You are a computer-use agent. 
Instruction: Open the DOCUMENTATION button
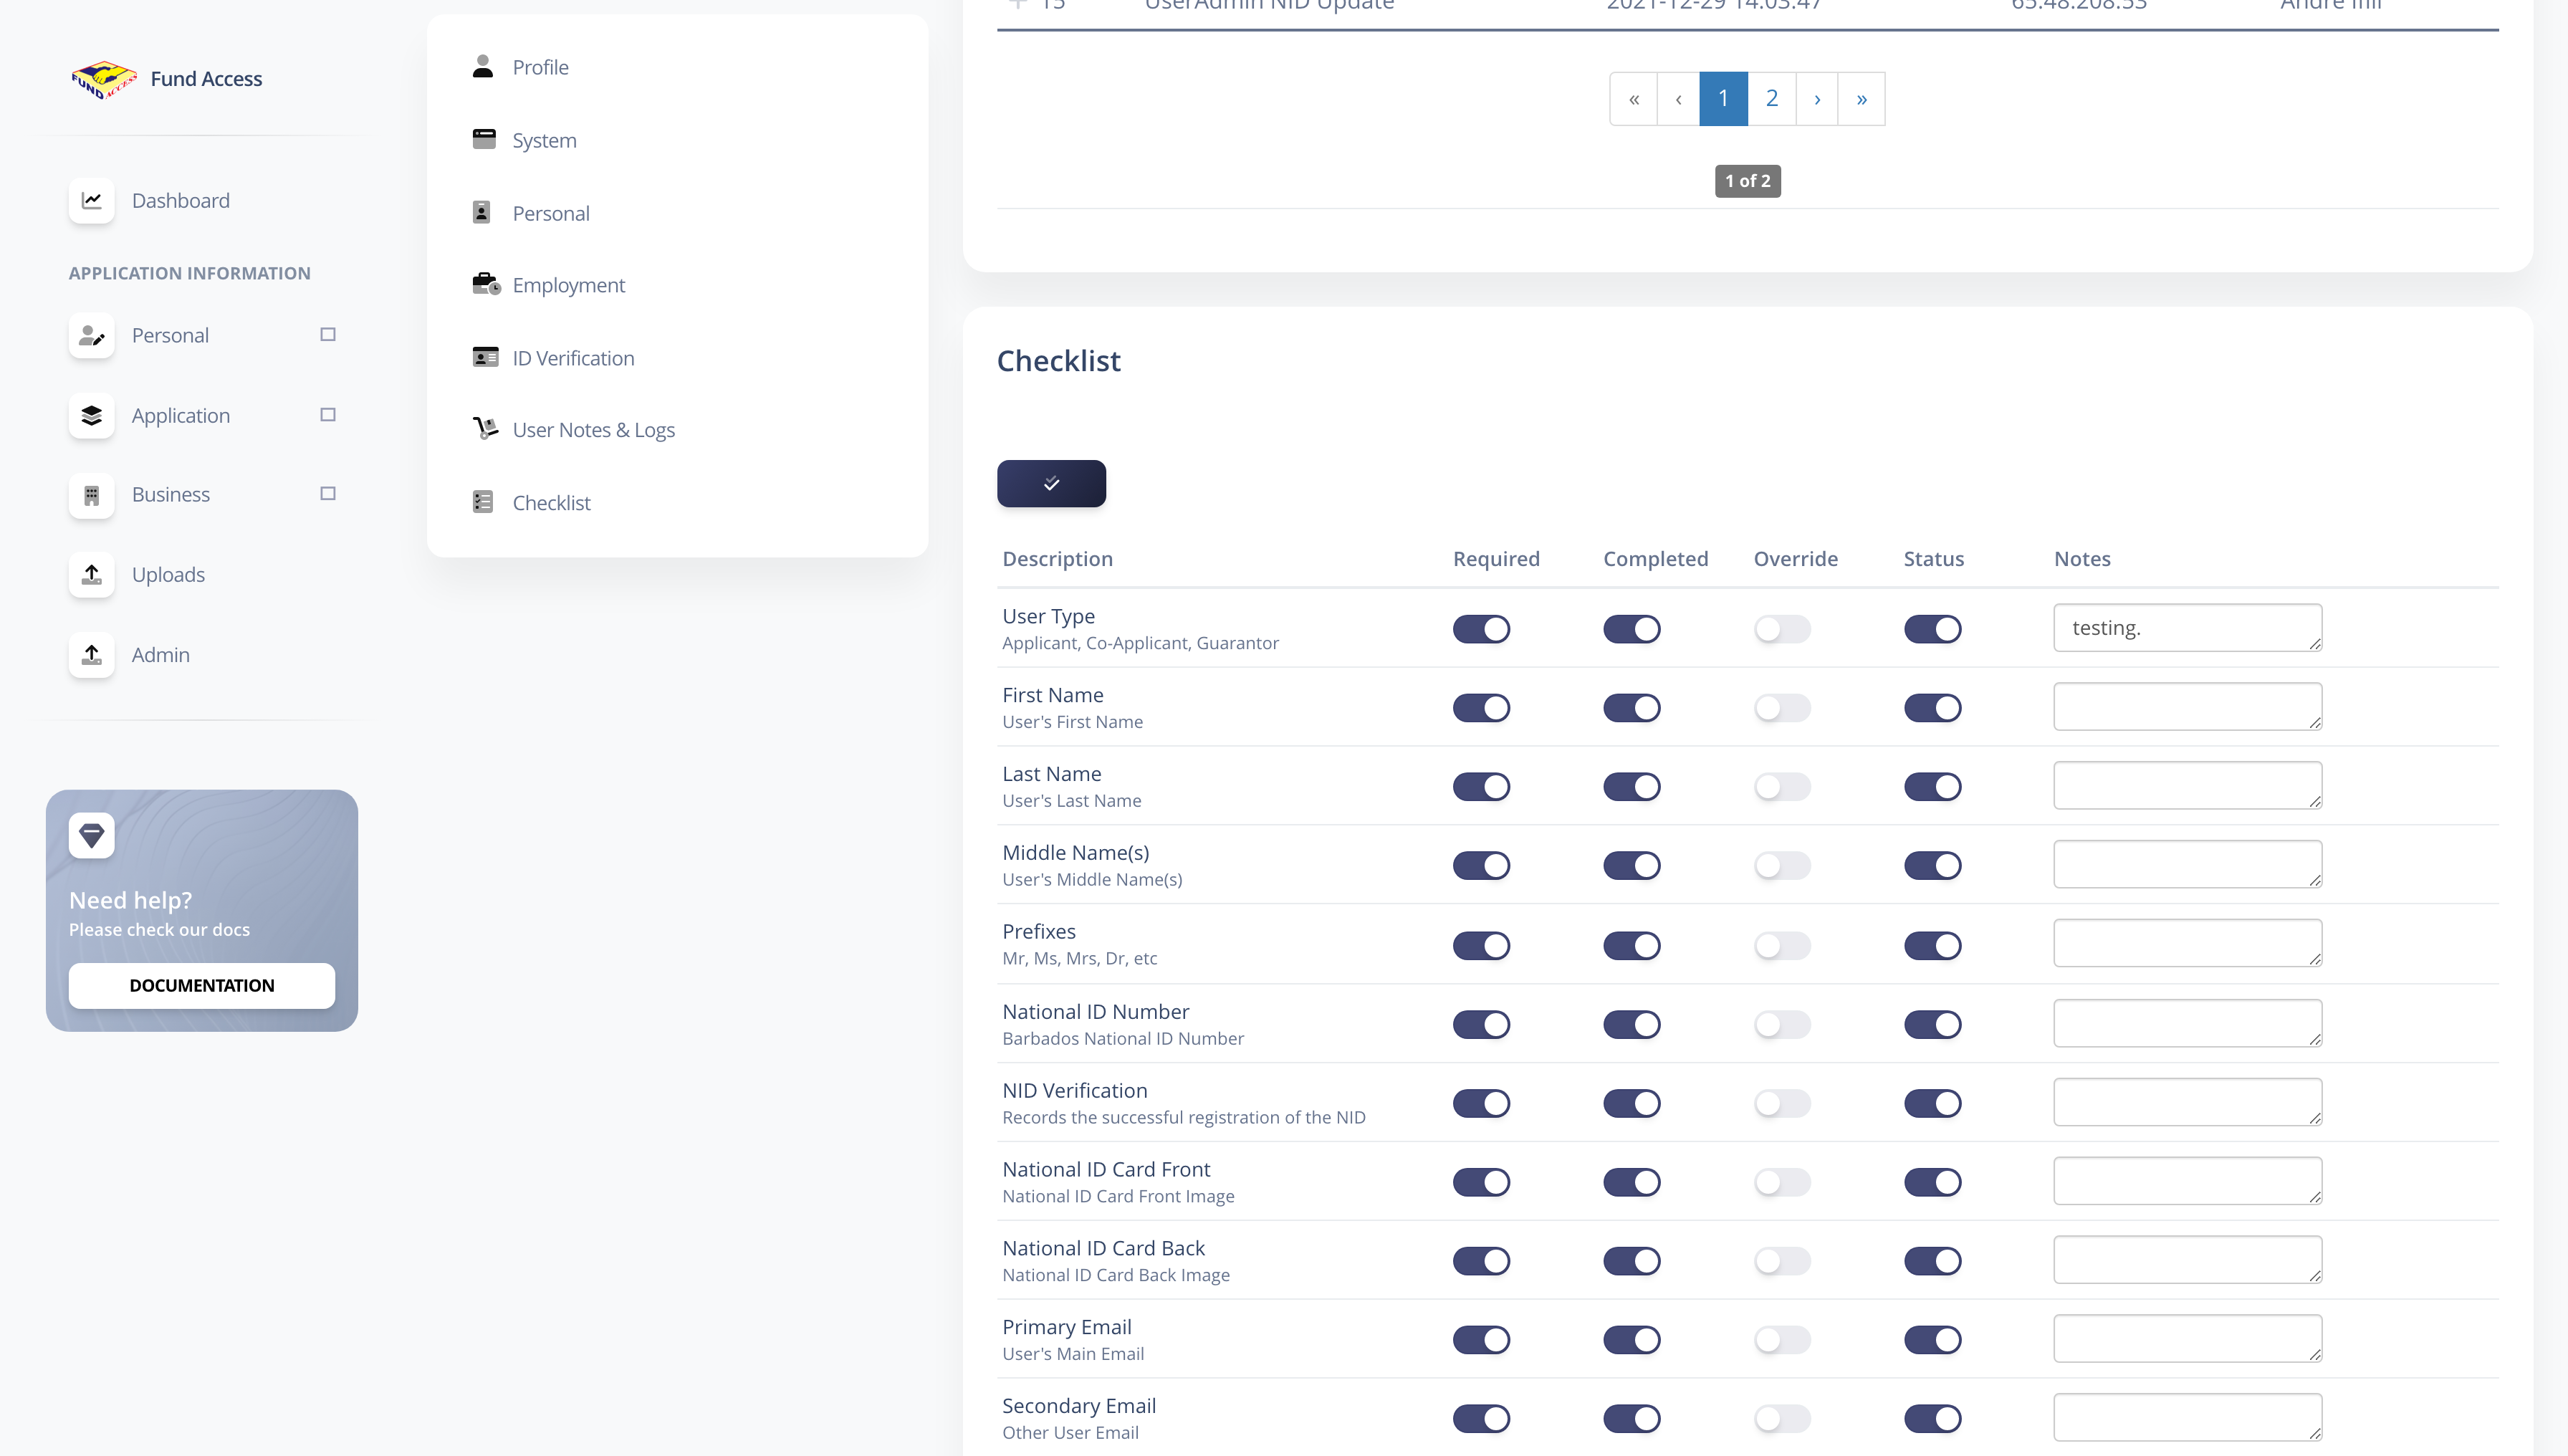click(x=202, y=985)
